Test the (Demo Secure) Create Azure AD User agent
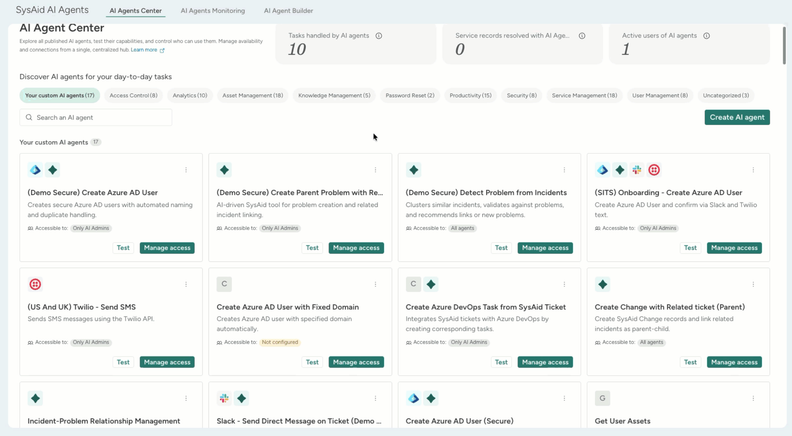This screenshot has height=436, width=792. click(123, 248)
